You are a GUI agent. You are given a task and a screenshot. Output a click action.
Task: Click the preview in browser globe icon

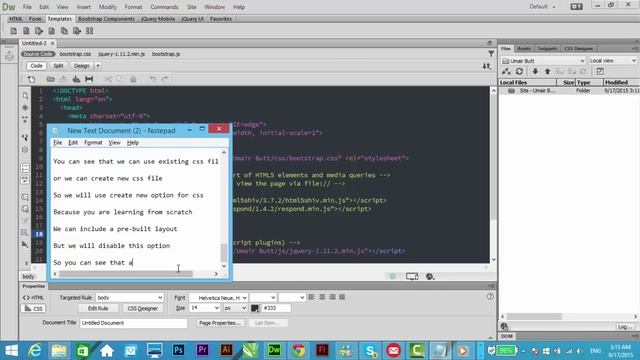pos(429,276)
